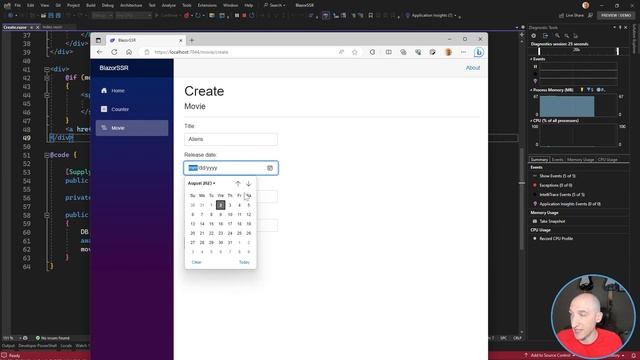Toggle browser split screen icon
640x360 pixels.
coord(389,52)
